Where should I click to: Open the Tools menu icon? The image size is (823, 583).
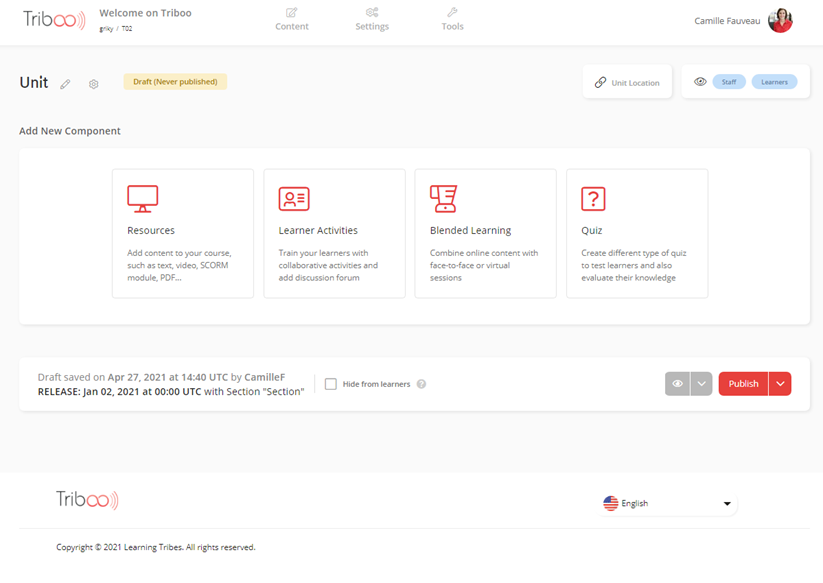pos(452,12)
